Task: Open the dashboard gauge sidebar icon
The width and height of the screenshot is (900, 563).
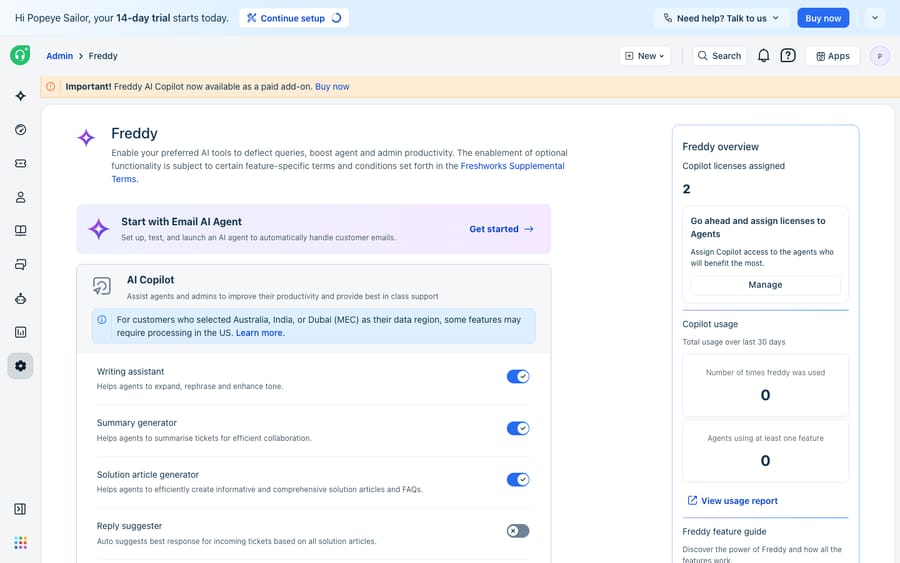Action: pos(21,130)
